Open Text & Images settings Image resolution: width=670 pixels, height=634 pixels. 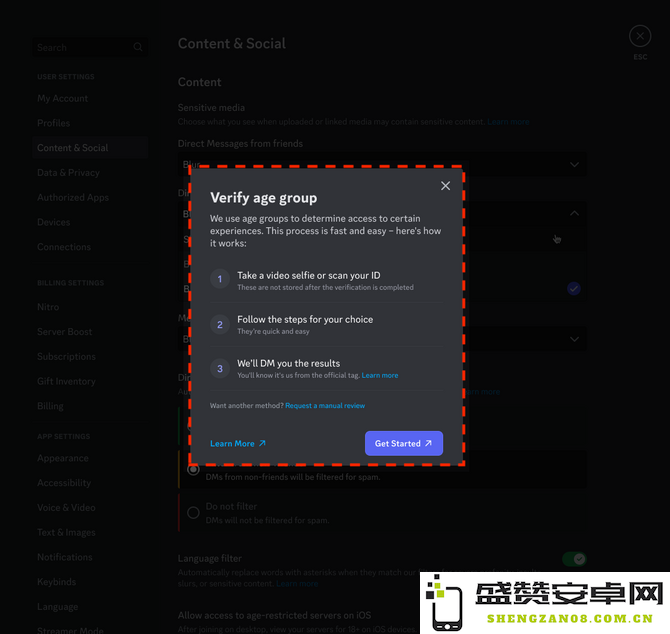coord(66,533)
